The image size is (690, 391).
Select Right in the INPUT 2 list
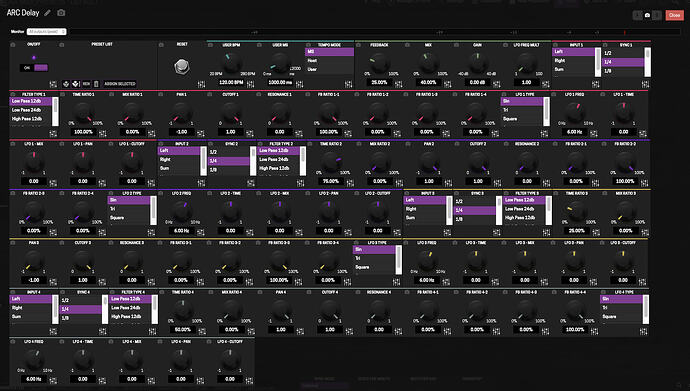click(179, 159)
